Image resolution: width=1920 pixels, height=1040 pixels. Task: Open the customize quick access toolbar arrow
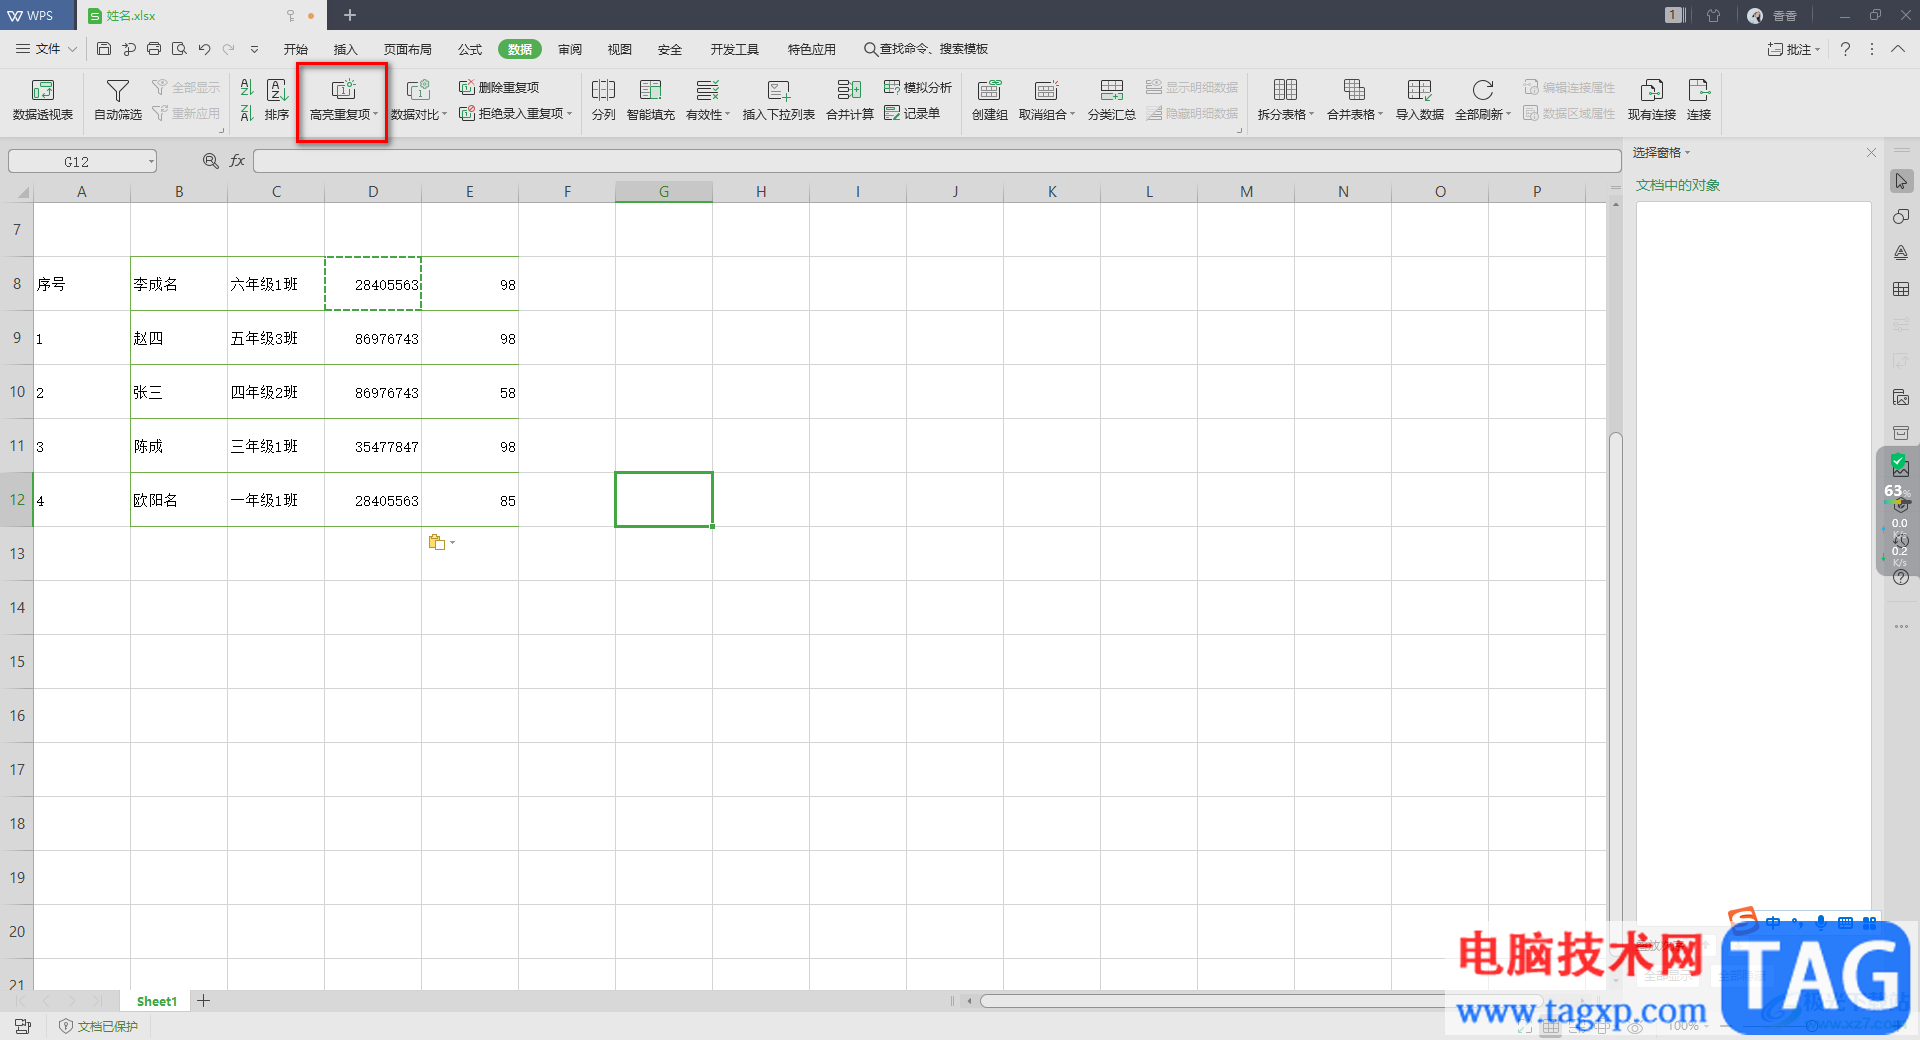[x=254, y=49]
